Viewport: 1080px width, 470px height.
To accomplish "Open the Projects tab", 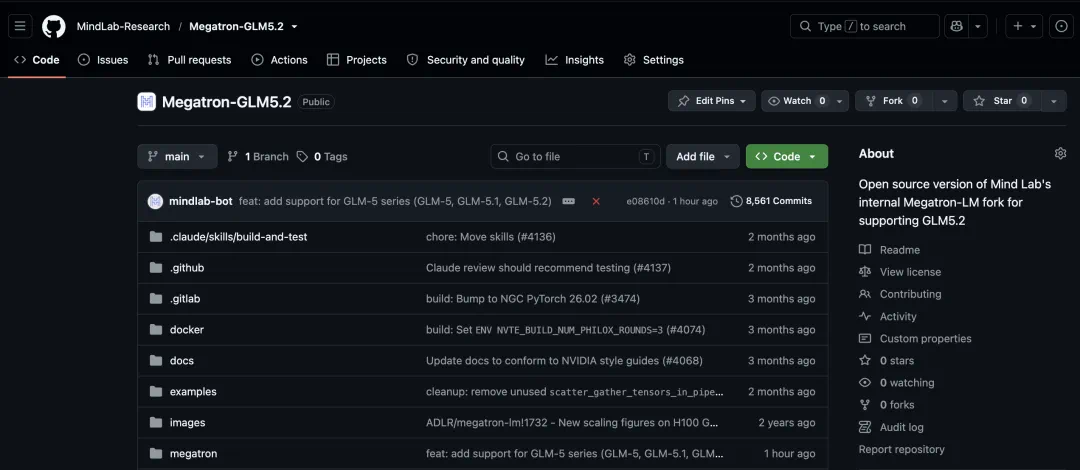I will click(357, 60).
